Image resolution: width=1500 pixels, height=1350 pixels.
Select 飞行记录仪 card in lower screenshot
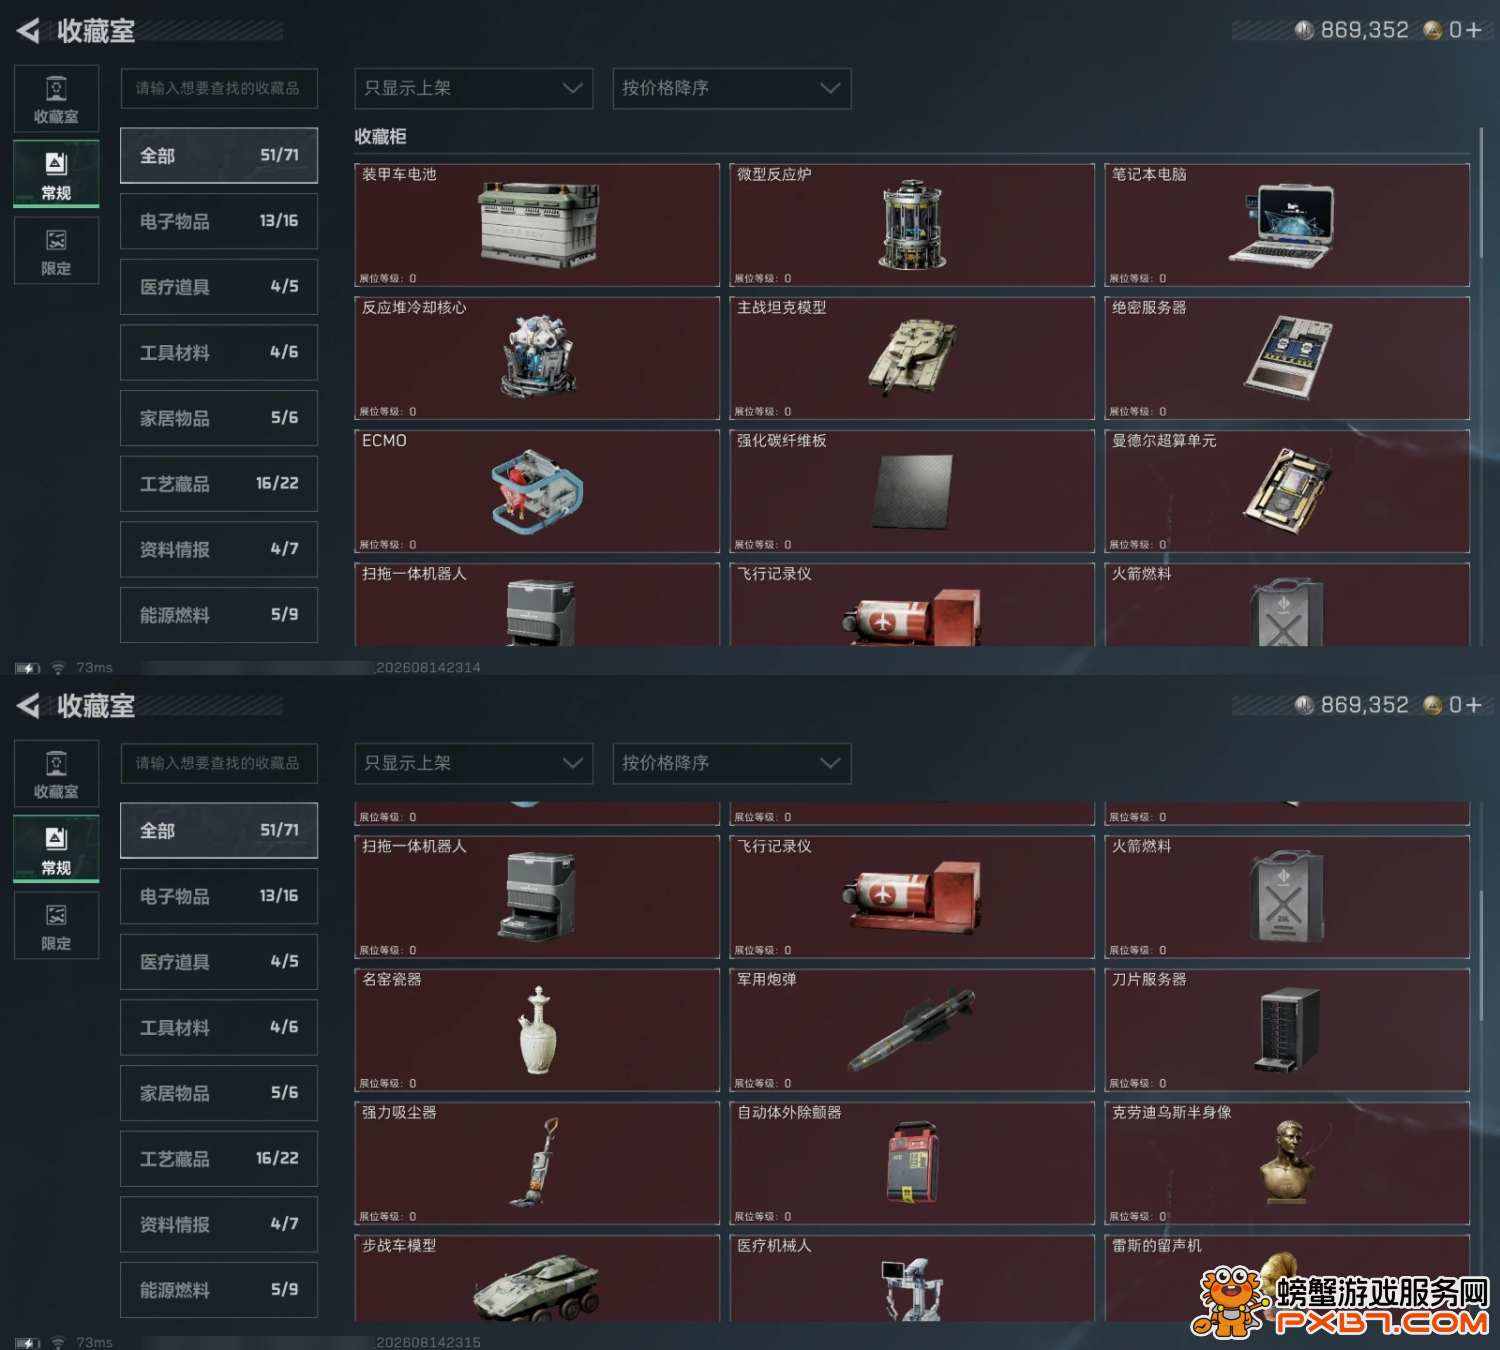coord(912,897)
